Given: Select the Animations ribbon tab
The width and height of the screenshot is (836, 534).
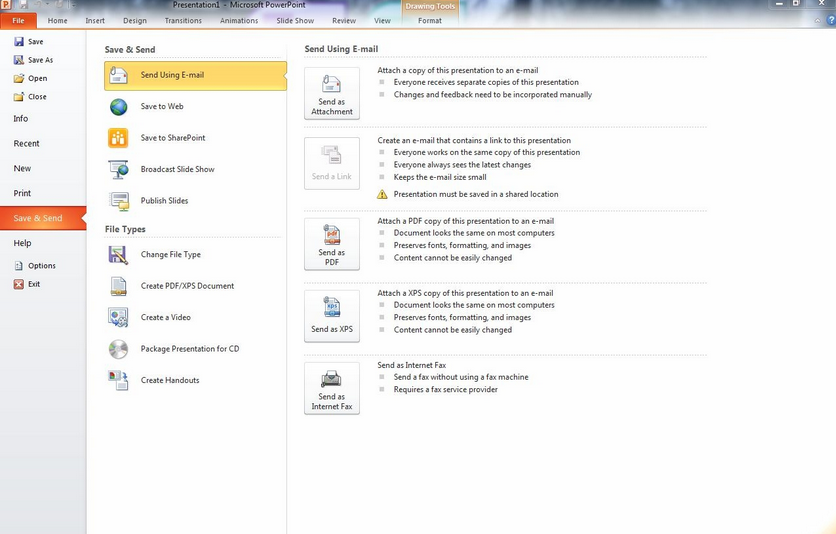Looking at the screenshot, I should click(x=239, y=21).
